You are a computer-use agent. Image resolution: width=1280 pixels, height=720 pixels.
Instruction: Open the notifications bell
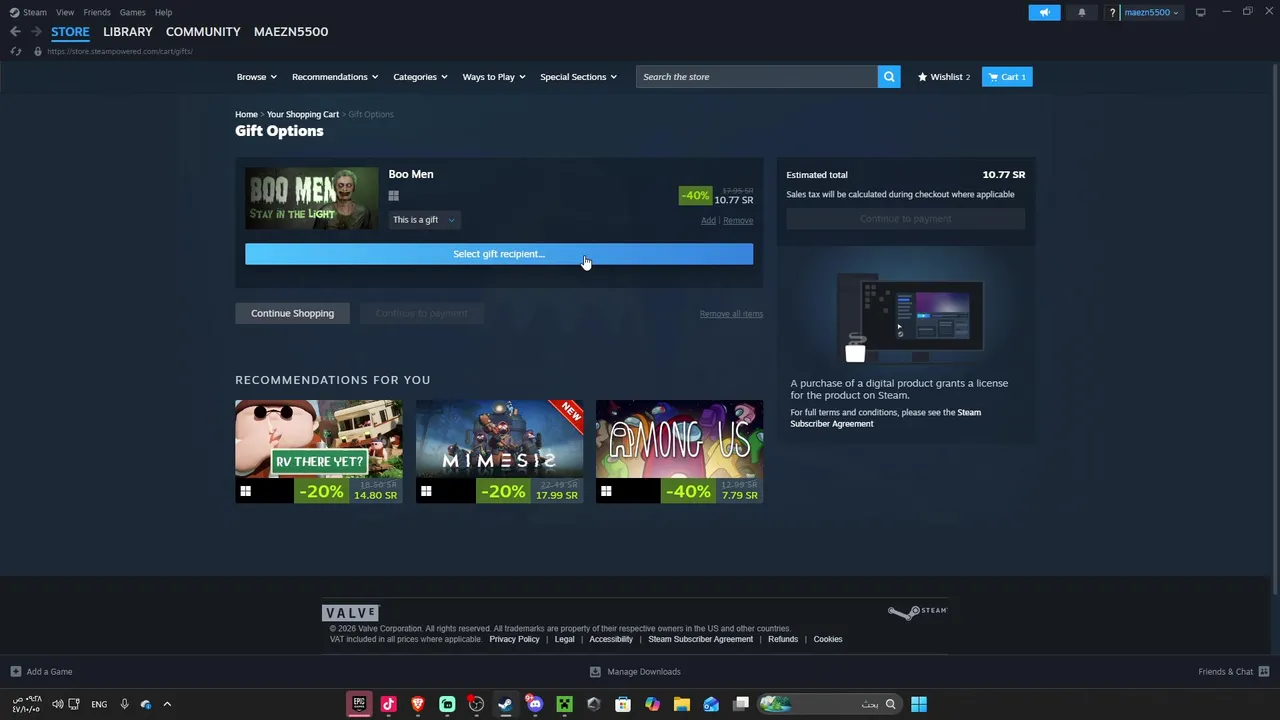point(1081,12)
